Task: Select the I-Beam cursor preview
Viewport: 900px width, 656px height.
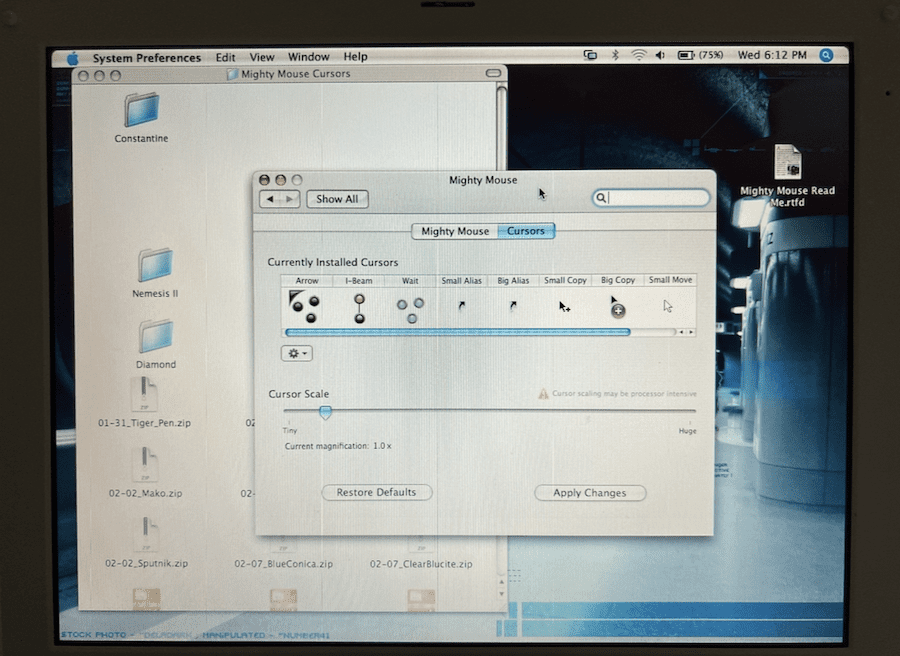Action: pyautogui.click(x=359, y=308)
